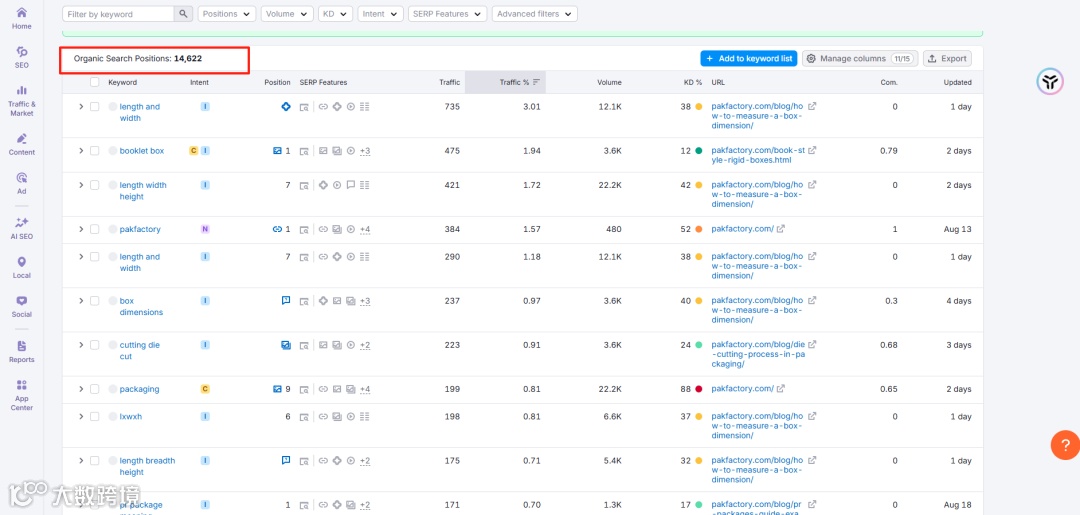Click the sort icon beside Traffic %
The width and height of the screenshot is (1080, 515).
click(x=537, y=82)
